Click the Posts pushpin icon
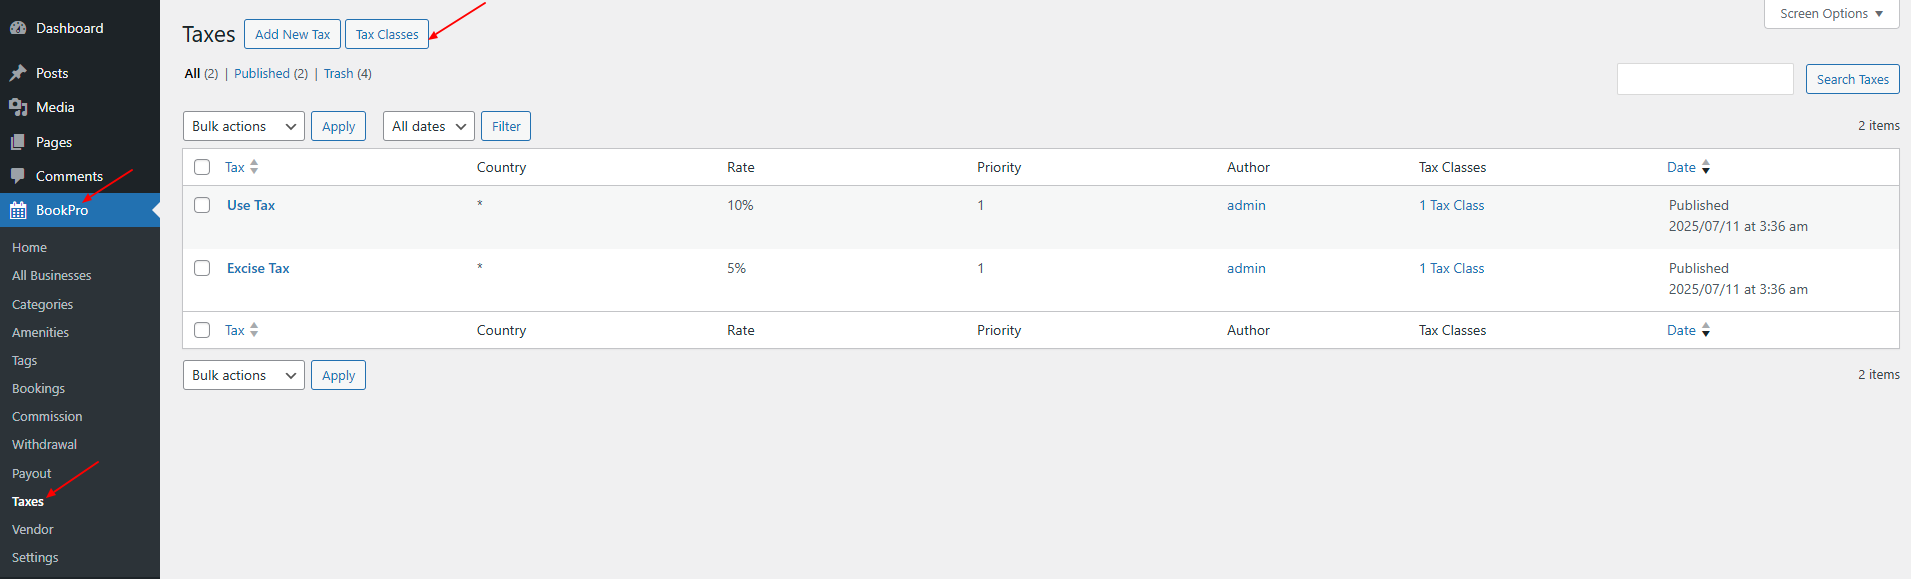 pos(18,73)
